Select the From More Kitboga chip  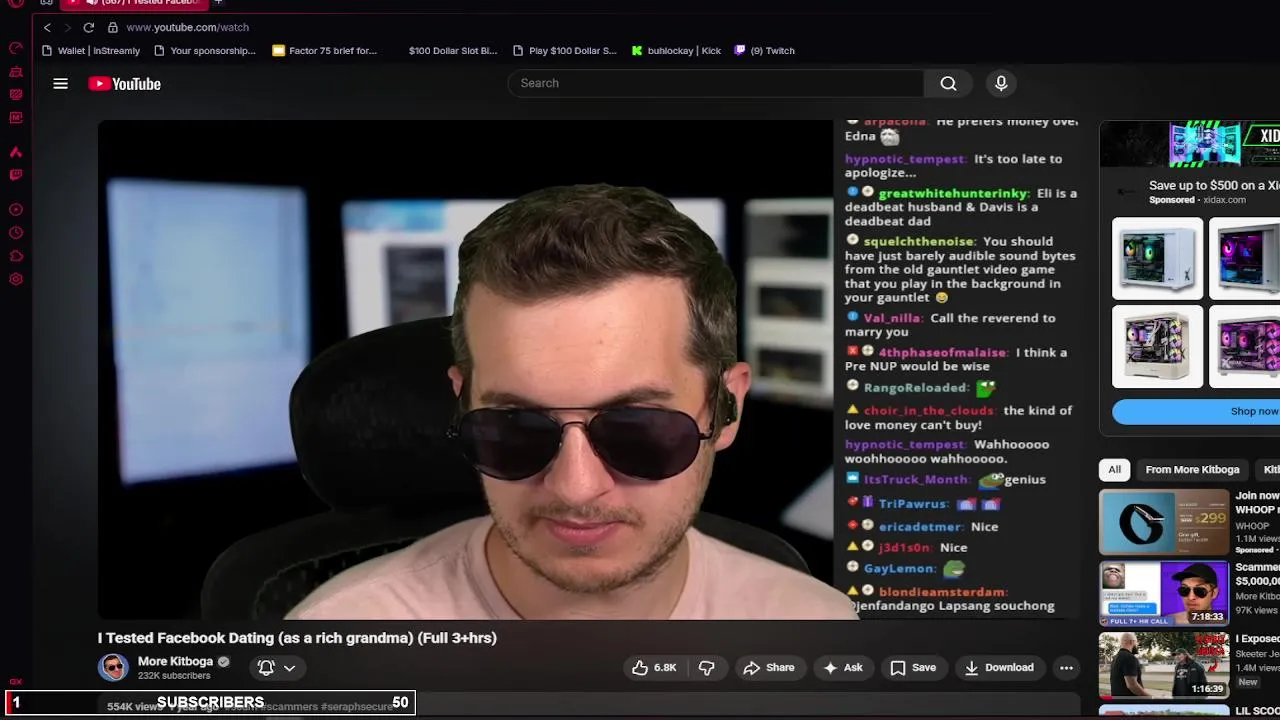pyautogui.click(x=1192, y=469)
